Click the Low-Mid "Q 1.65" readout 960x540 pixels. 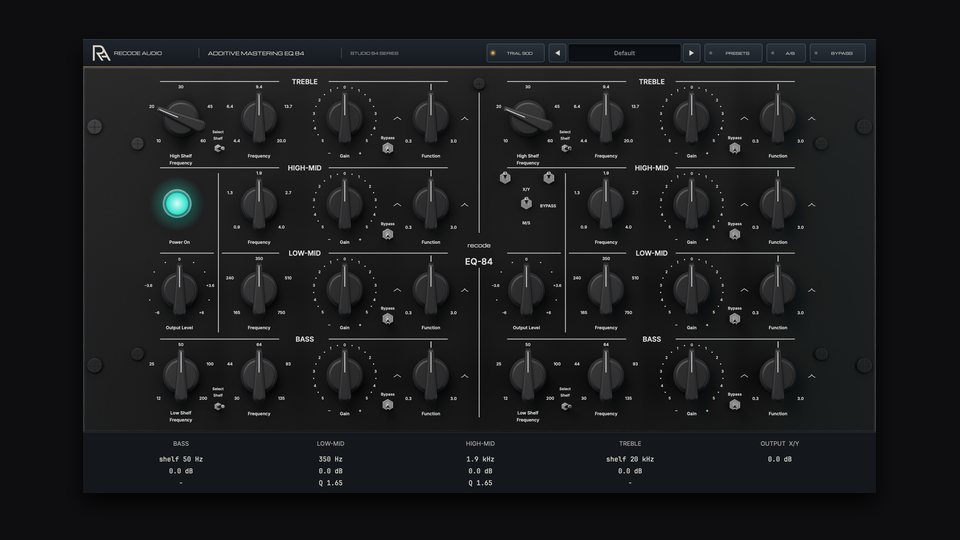point(331,483)
